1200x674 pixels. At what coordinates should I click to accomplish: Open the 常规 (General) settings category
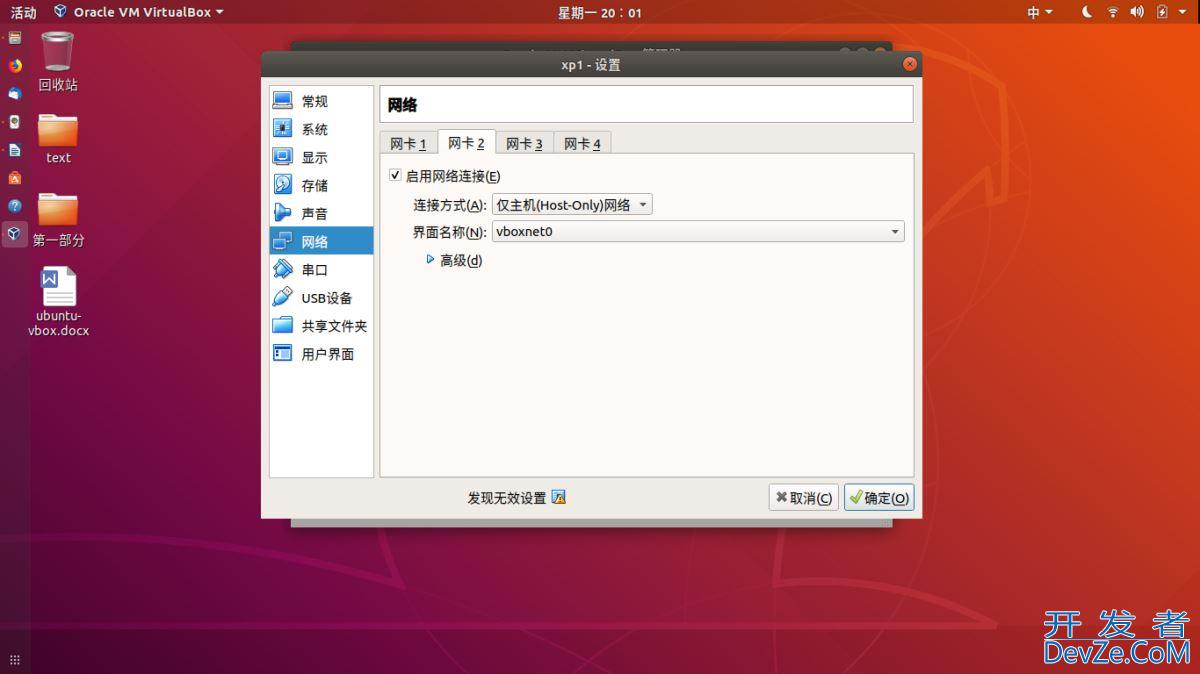tap(321, 101)
